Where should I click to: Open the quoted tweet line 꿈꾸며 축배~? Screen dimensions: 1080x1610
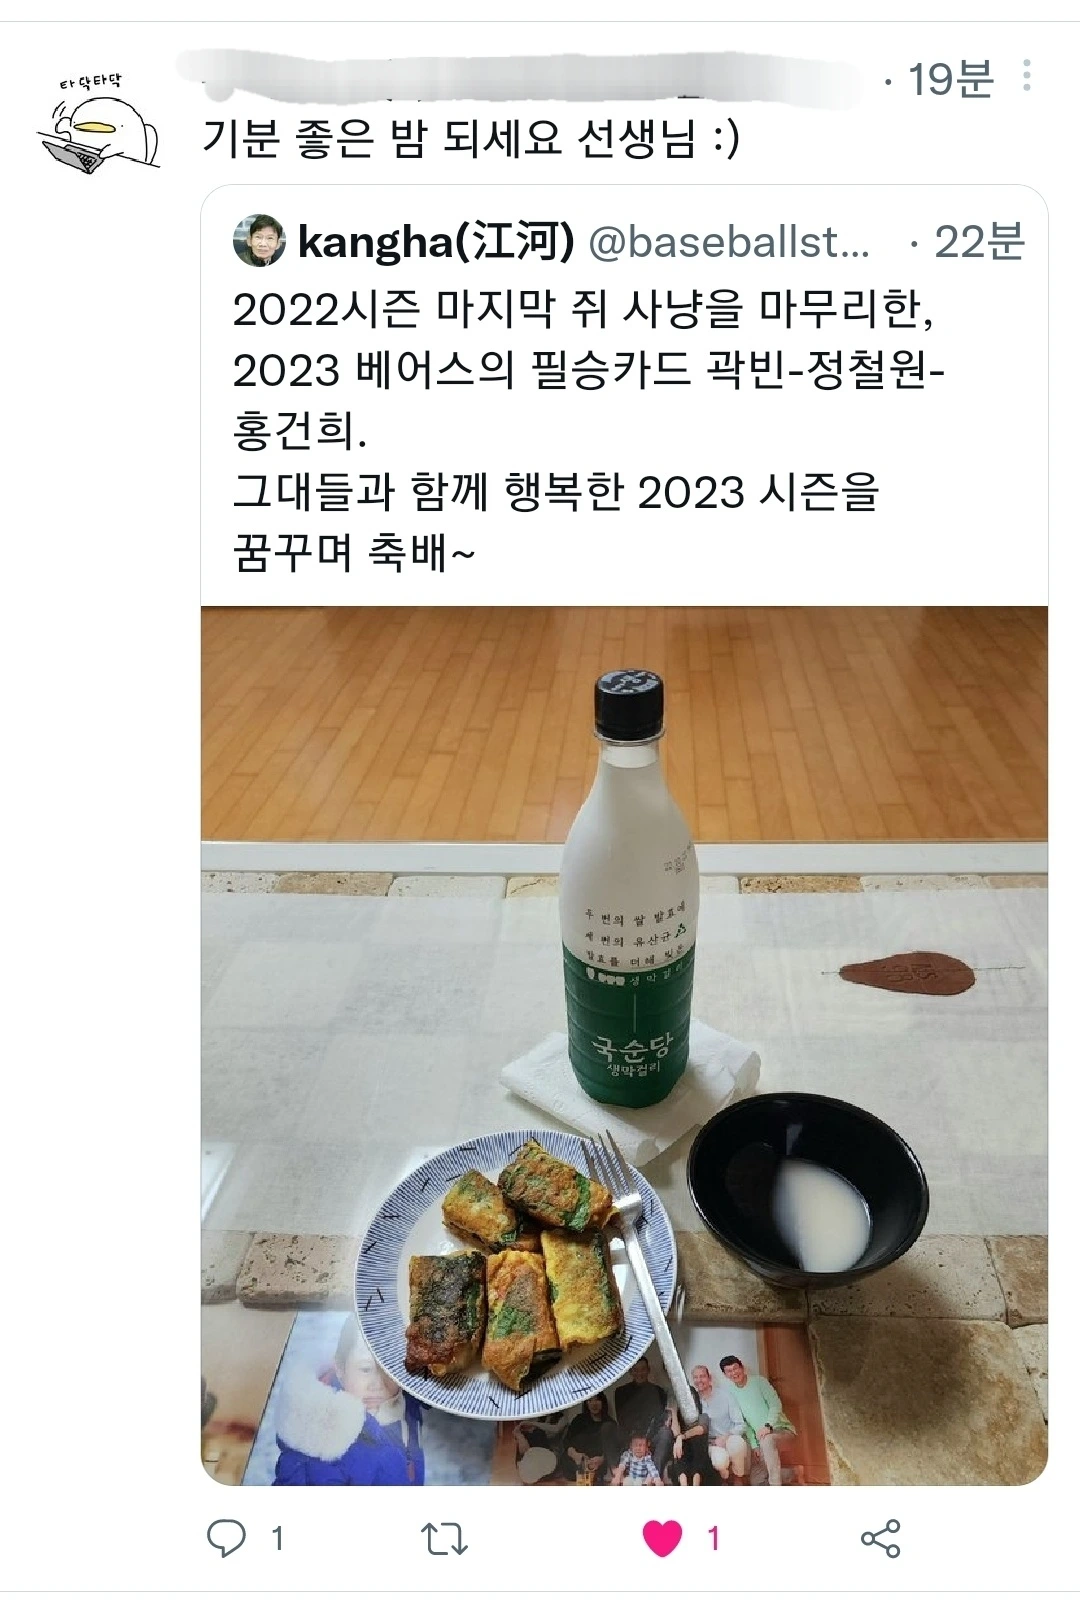[354, 551]
